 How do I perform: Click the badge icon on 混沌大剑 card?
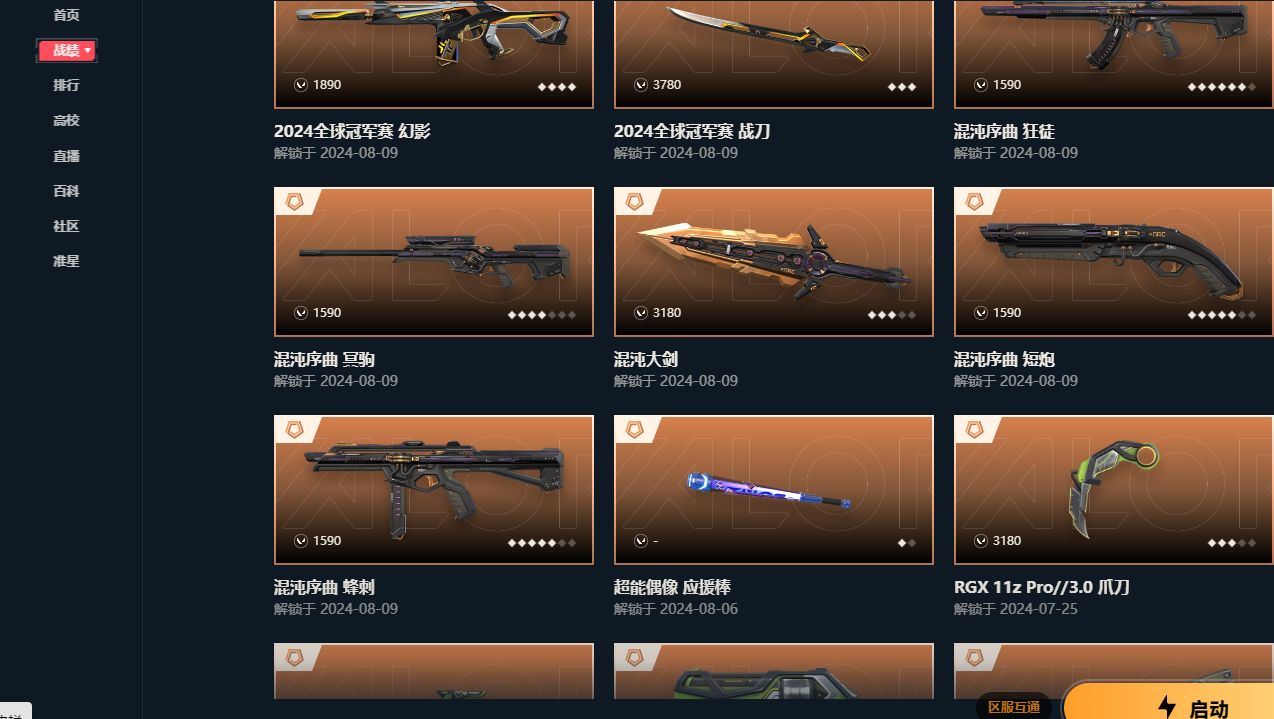[634, 202]
